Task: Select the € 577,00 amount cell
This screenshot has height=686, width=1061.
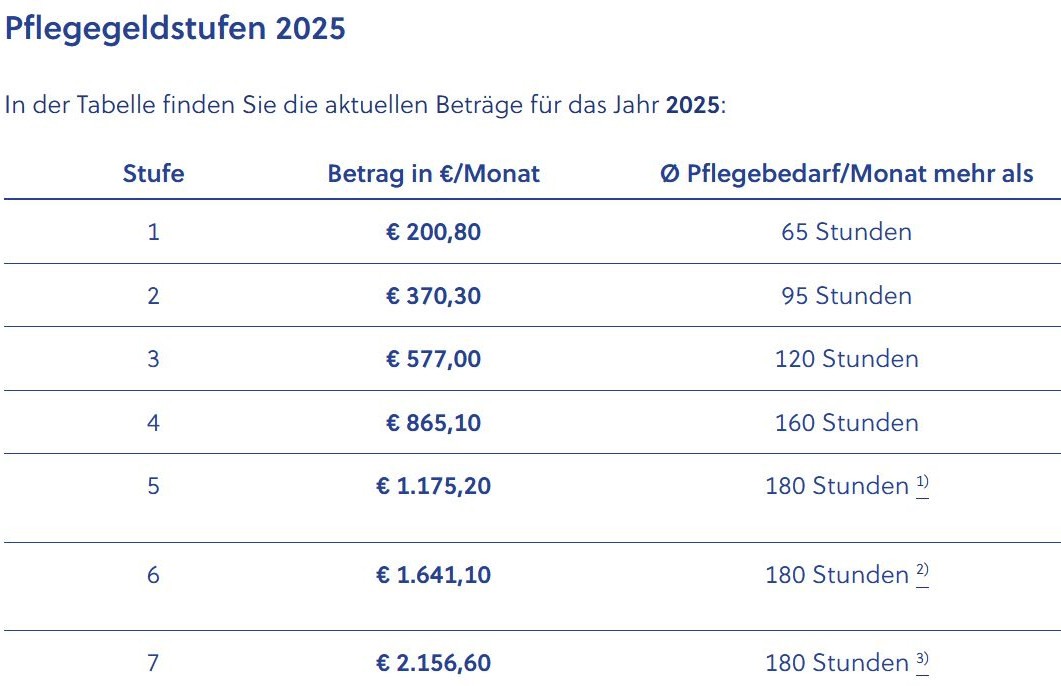Action: (x=433, y=359)
